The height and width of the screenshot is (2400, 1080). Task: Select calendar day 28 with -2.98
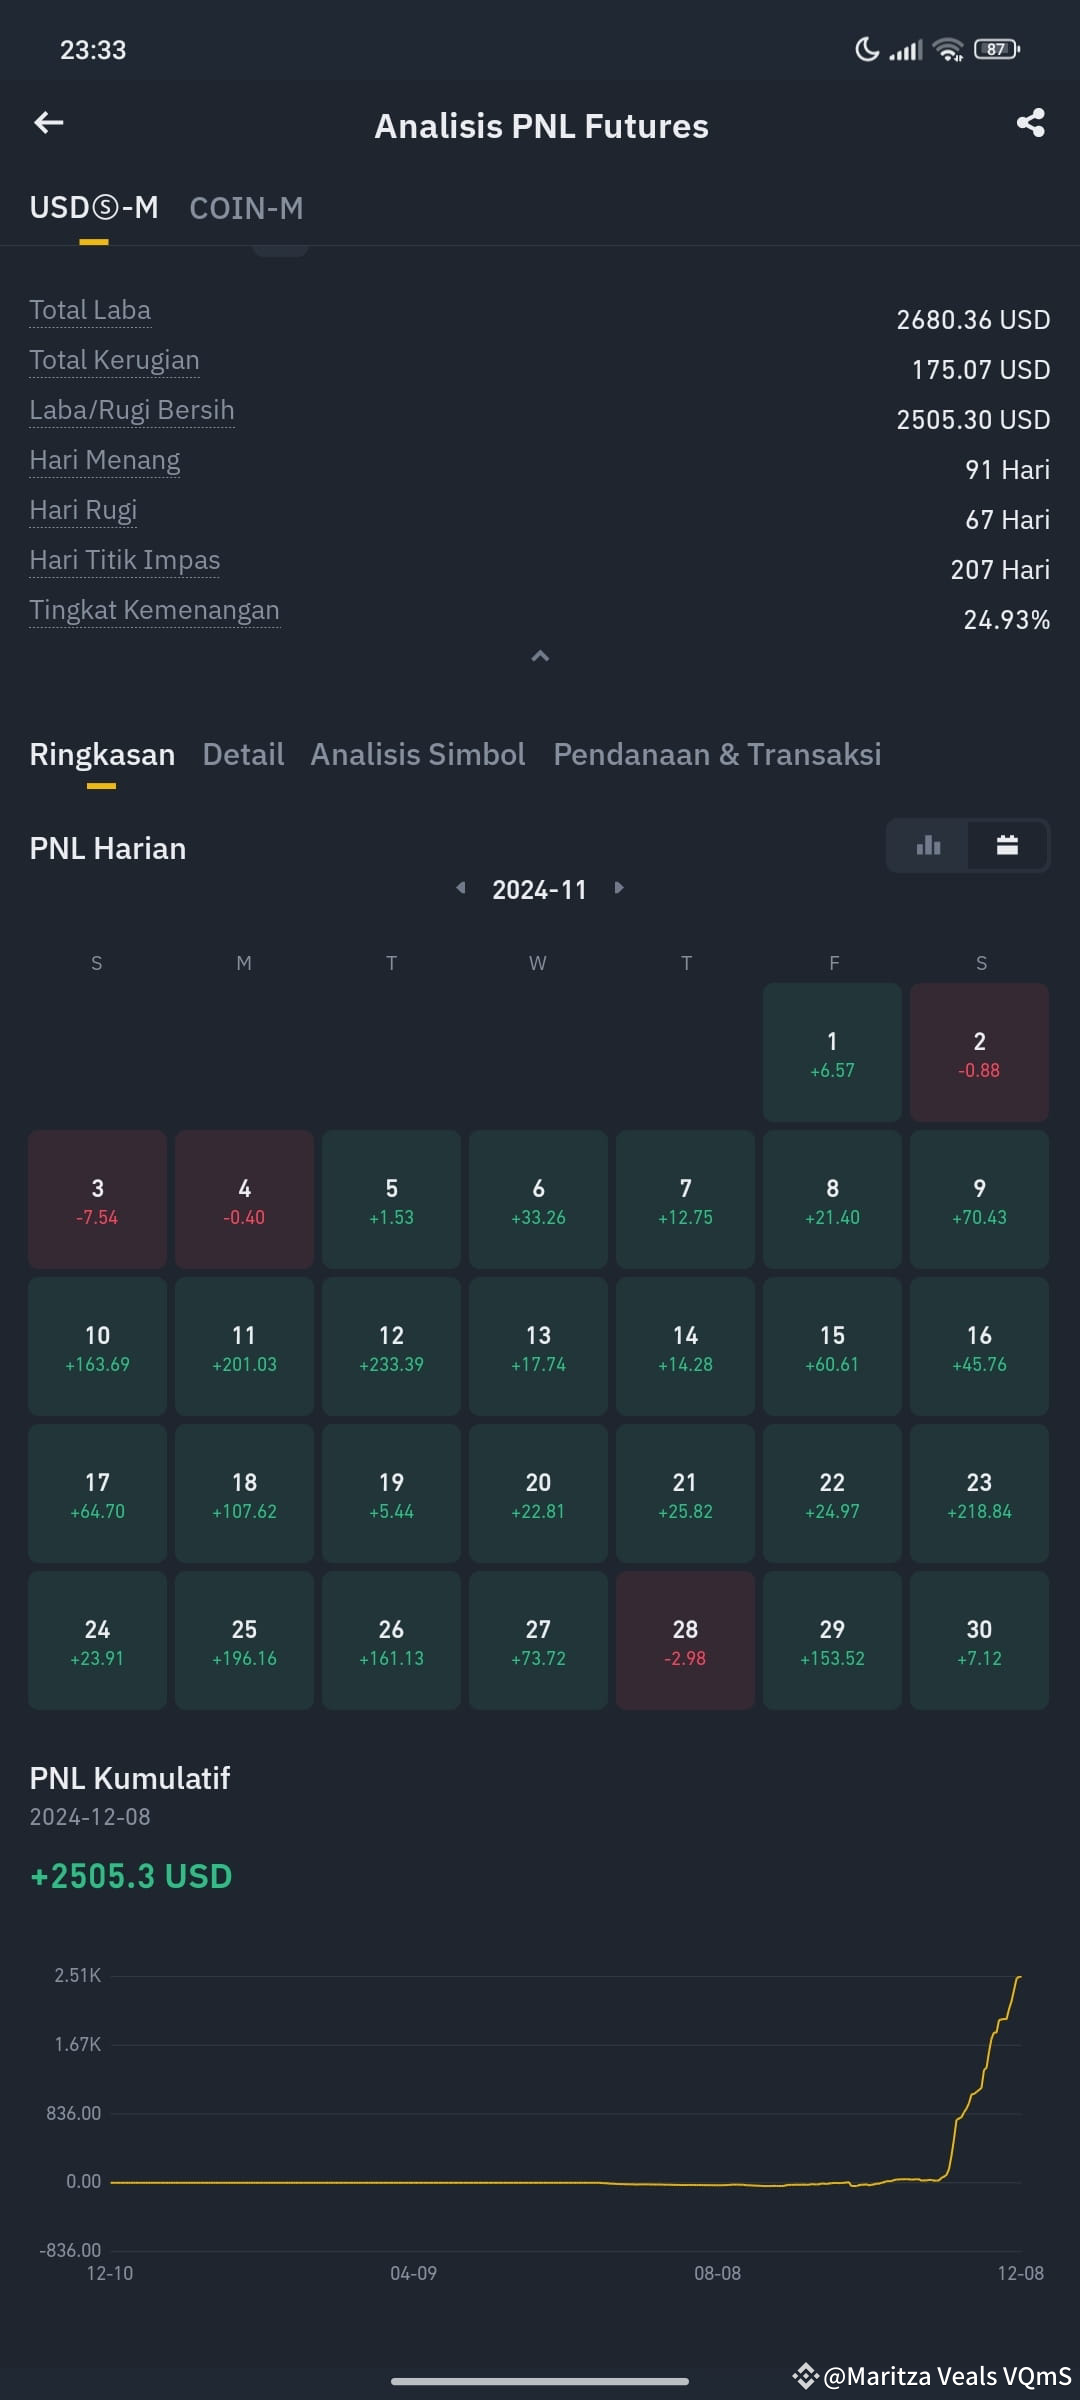685,1640
